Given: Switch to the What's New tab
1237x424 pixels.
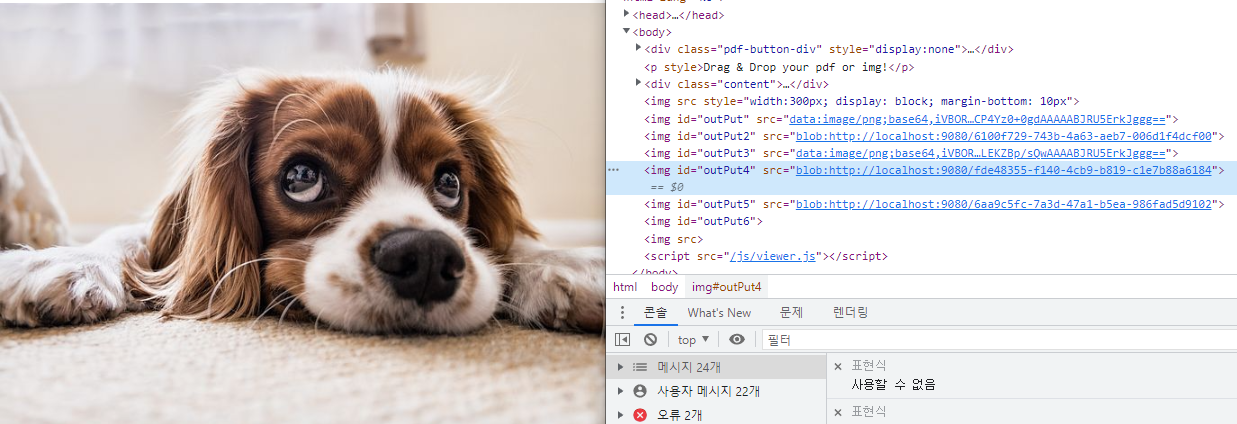Looking at the screenshot, I should (x=719, y=313).
